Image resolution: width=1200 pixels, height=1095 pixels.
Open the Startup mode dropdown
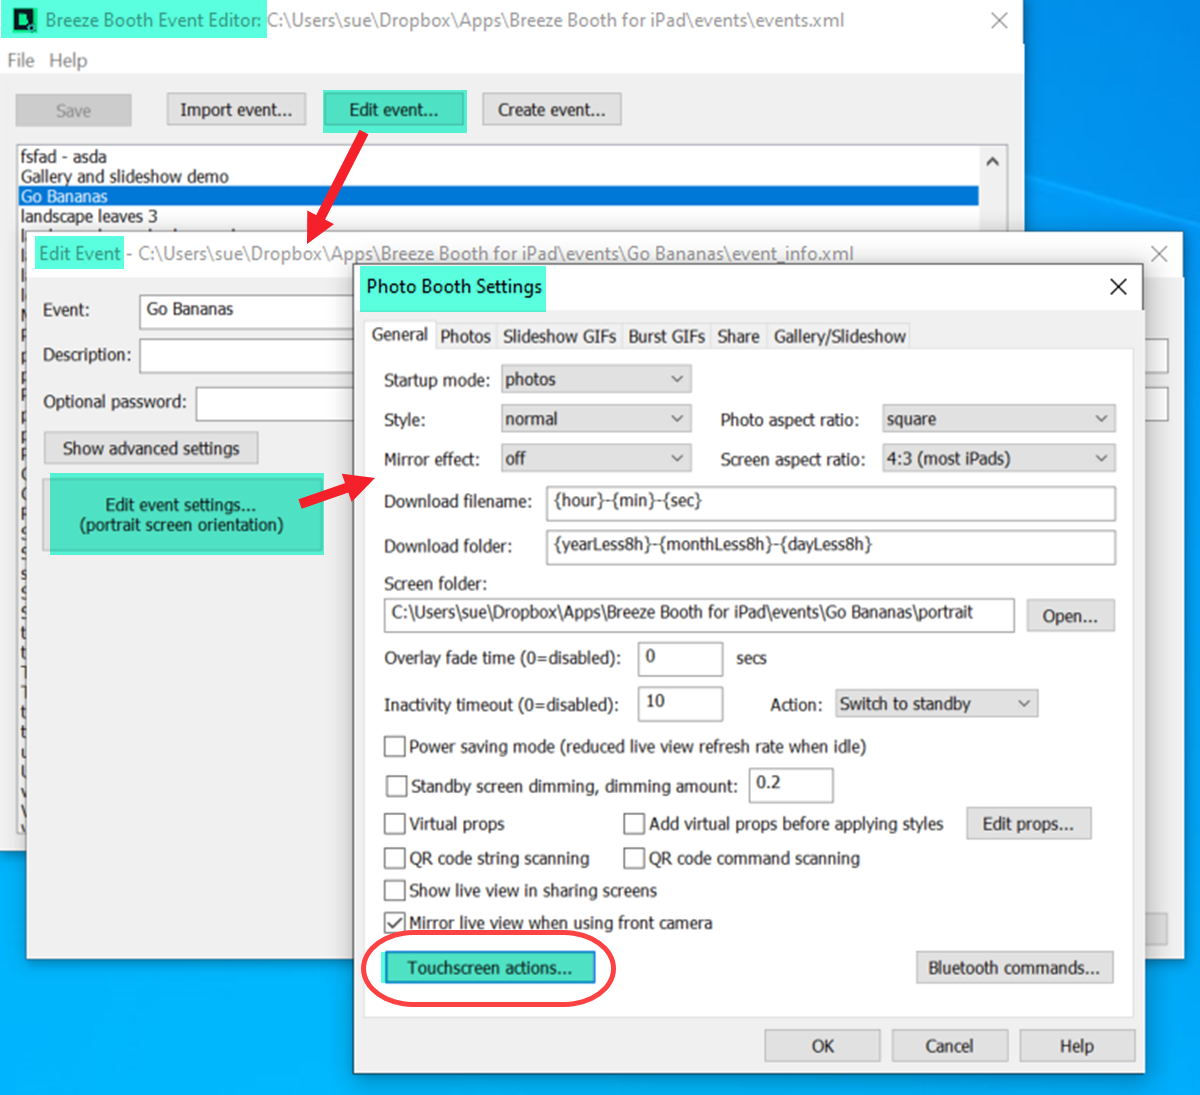click(x=596, y=379)
